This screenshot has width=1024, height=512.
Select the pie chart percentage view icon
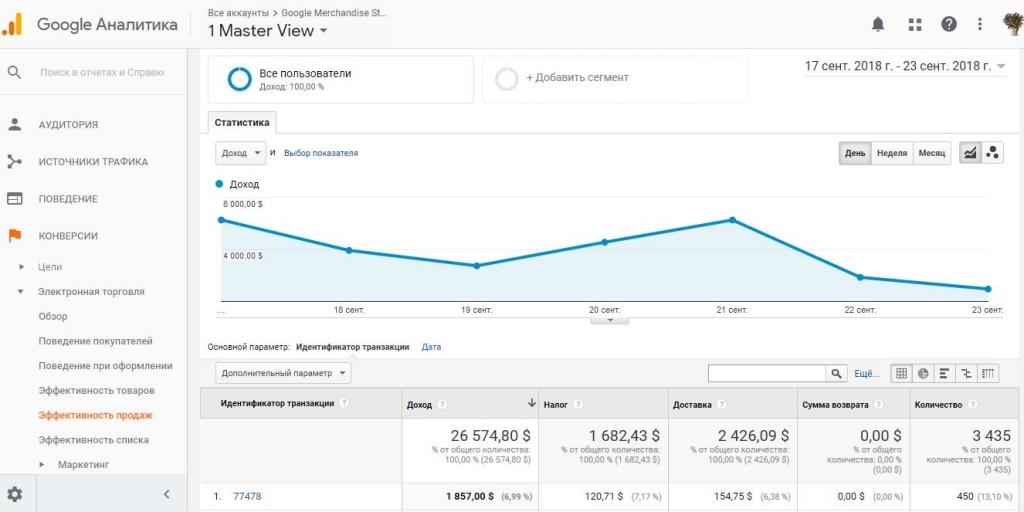[923, 374]
